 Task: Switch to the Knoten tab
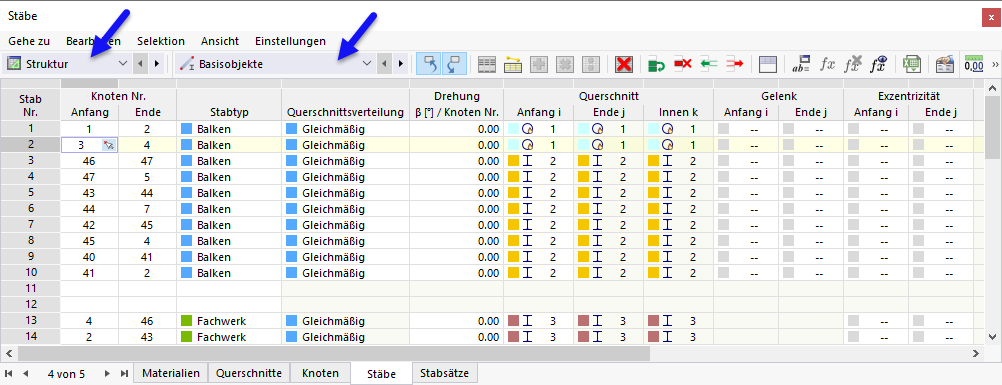pyautogui.click(x=320, y=373)
